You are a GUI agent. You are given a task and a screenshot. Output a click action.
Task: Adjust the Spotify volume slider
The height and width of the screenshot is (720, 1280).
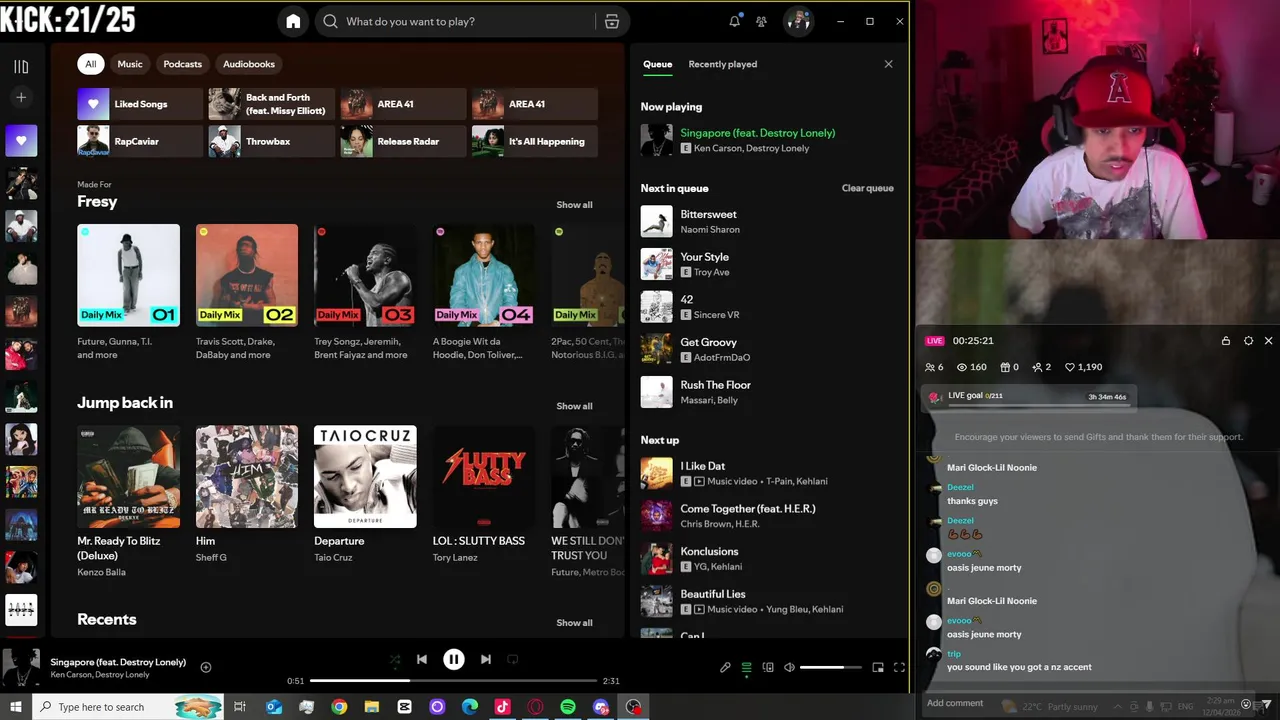(830, 667)
